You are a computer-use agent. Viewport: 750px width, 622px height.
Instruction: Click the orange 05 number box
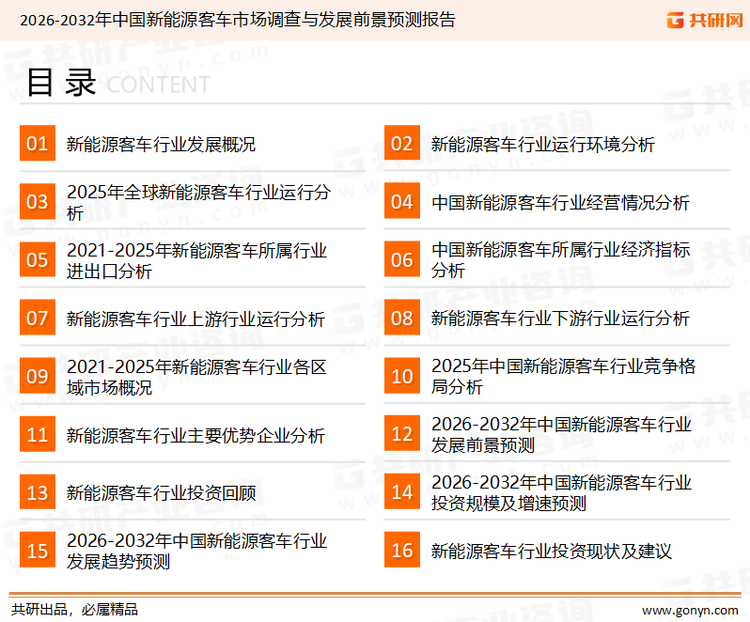pyautogui.click(x=37, y=259)
